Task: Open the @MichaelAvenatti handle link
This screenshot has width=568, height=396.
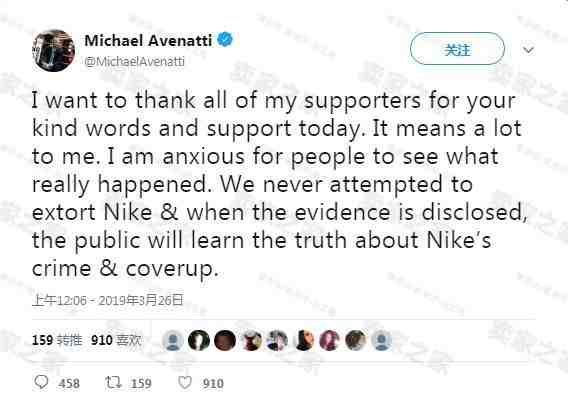Action: [x=134, y=62]
